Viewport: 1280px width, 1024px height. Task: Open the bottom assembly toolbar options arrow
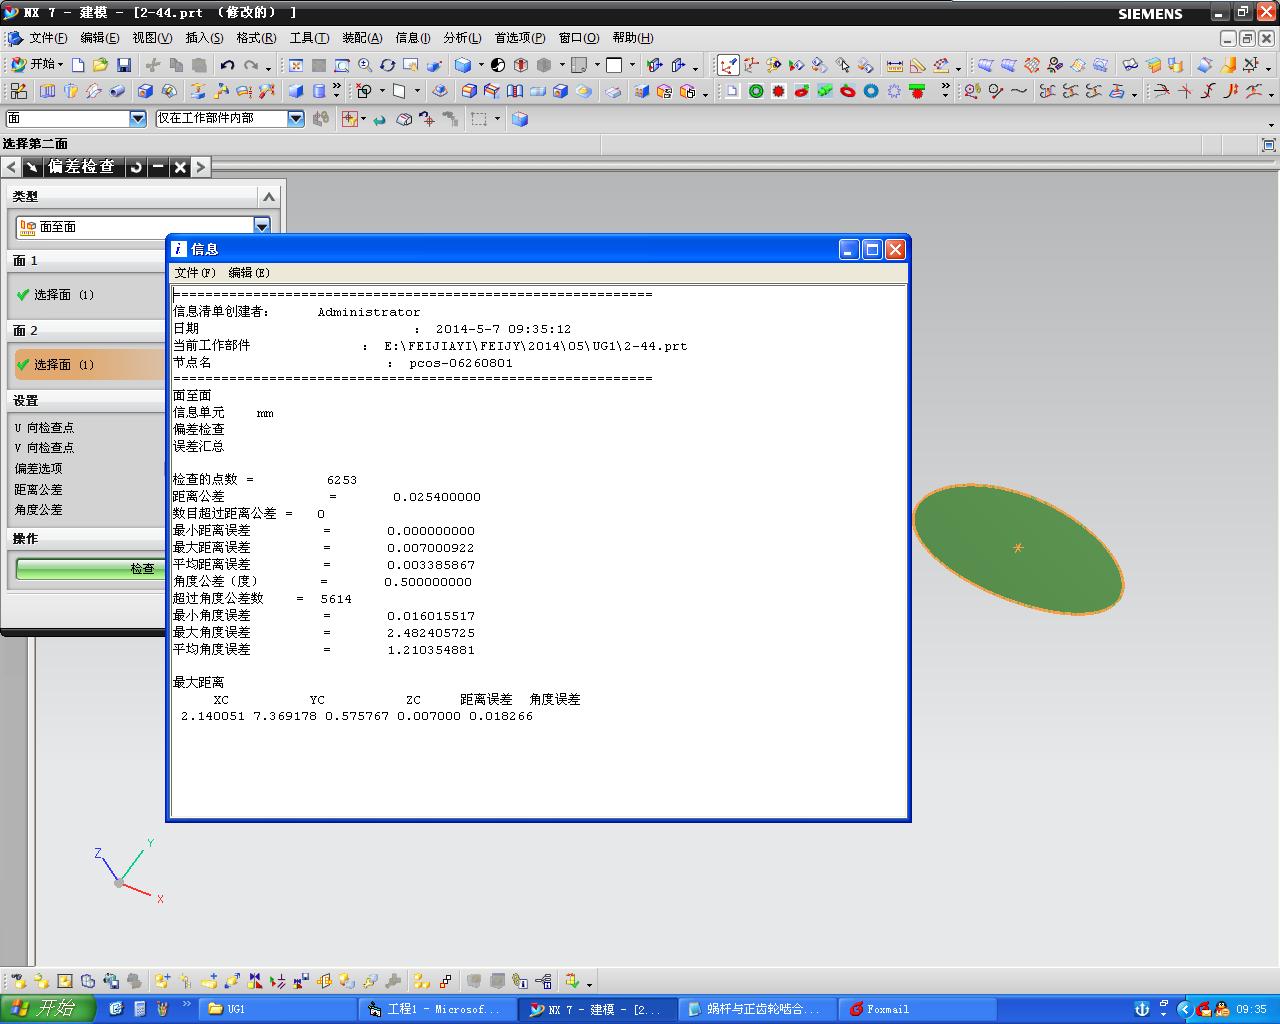589,984
